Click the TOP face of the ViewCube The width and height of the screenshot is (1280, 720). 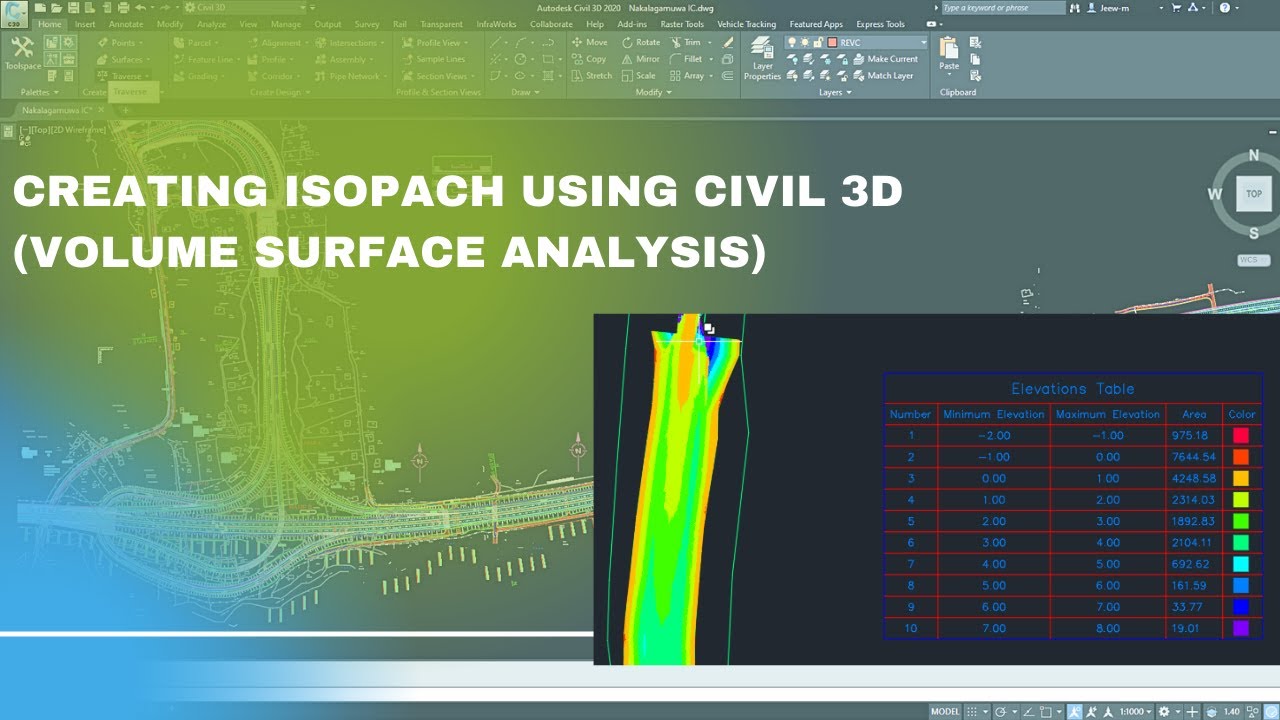(1254, 194)
